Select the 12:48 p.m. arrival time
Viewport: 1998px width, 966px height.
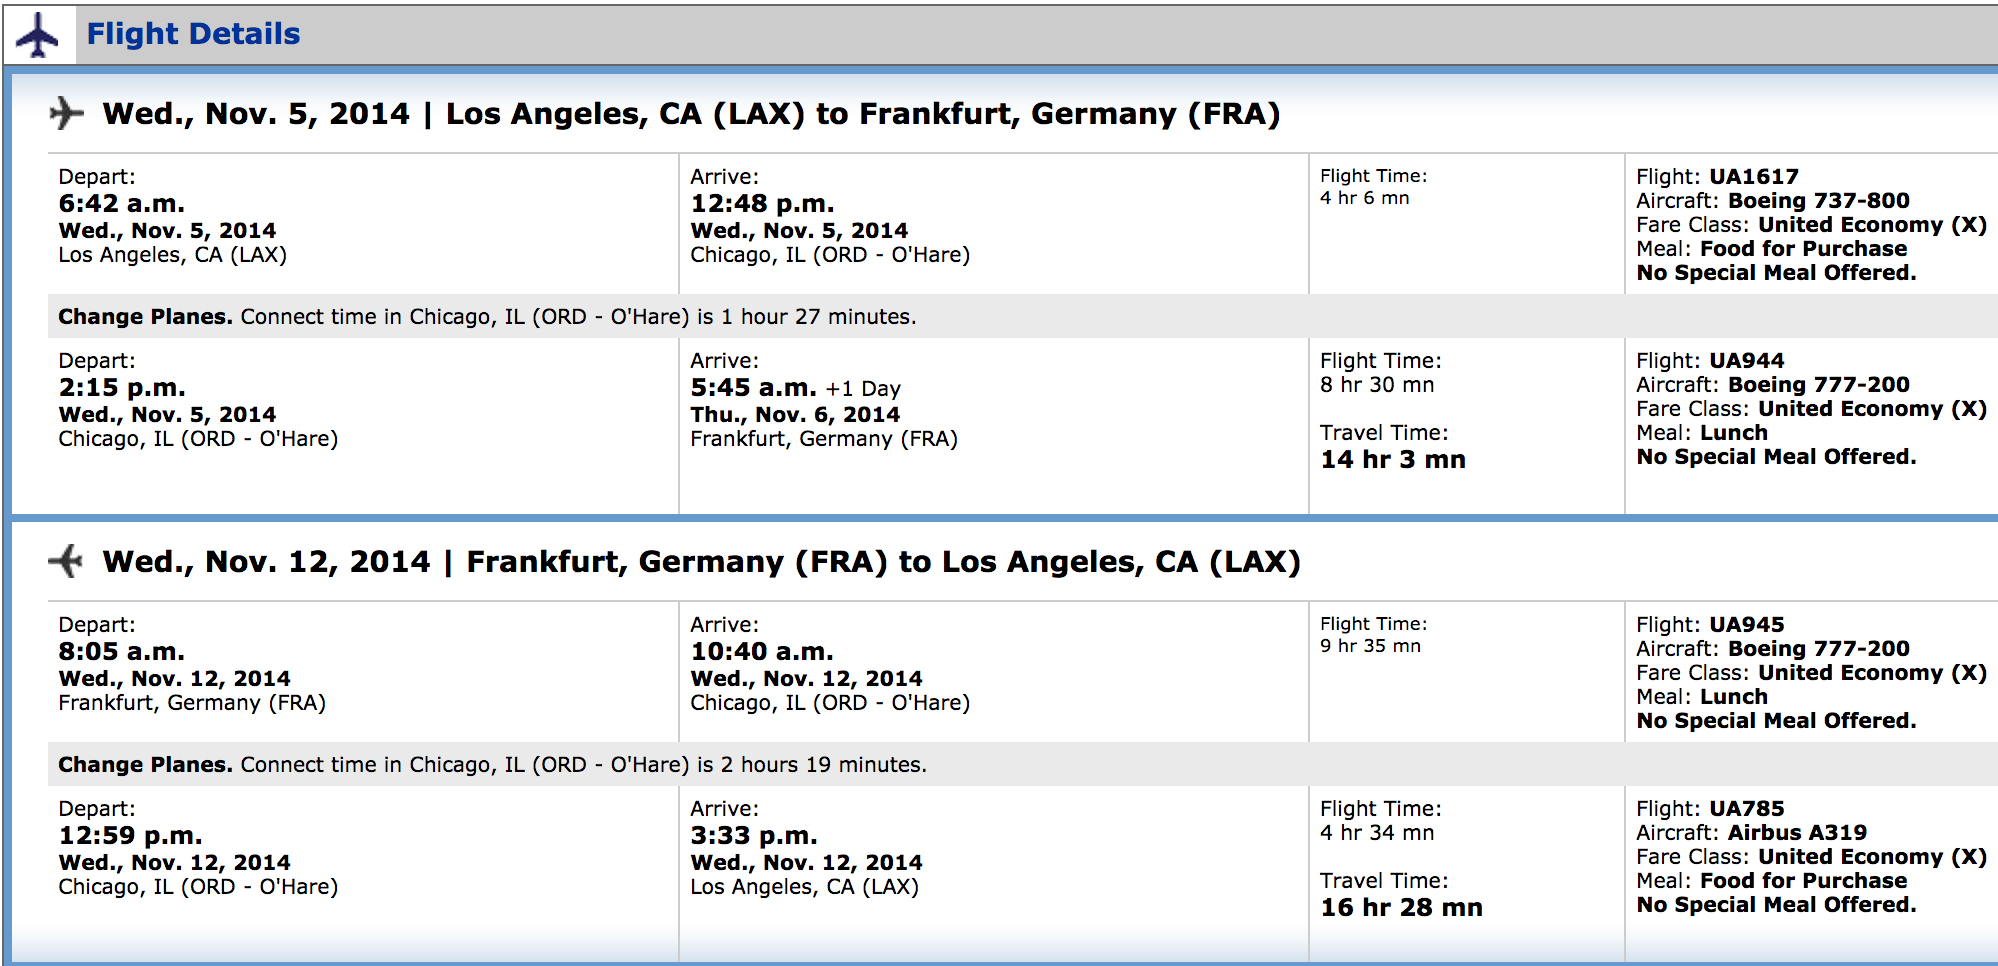tap(762, 204)
